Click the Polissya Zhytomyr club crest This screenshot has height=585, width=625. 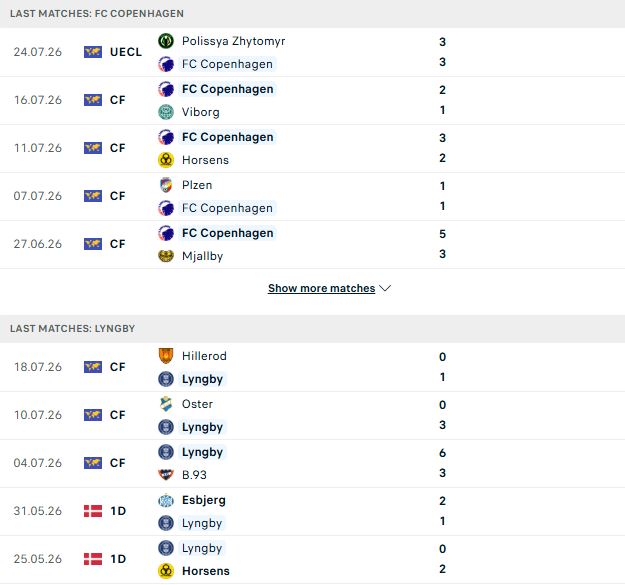166,41
